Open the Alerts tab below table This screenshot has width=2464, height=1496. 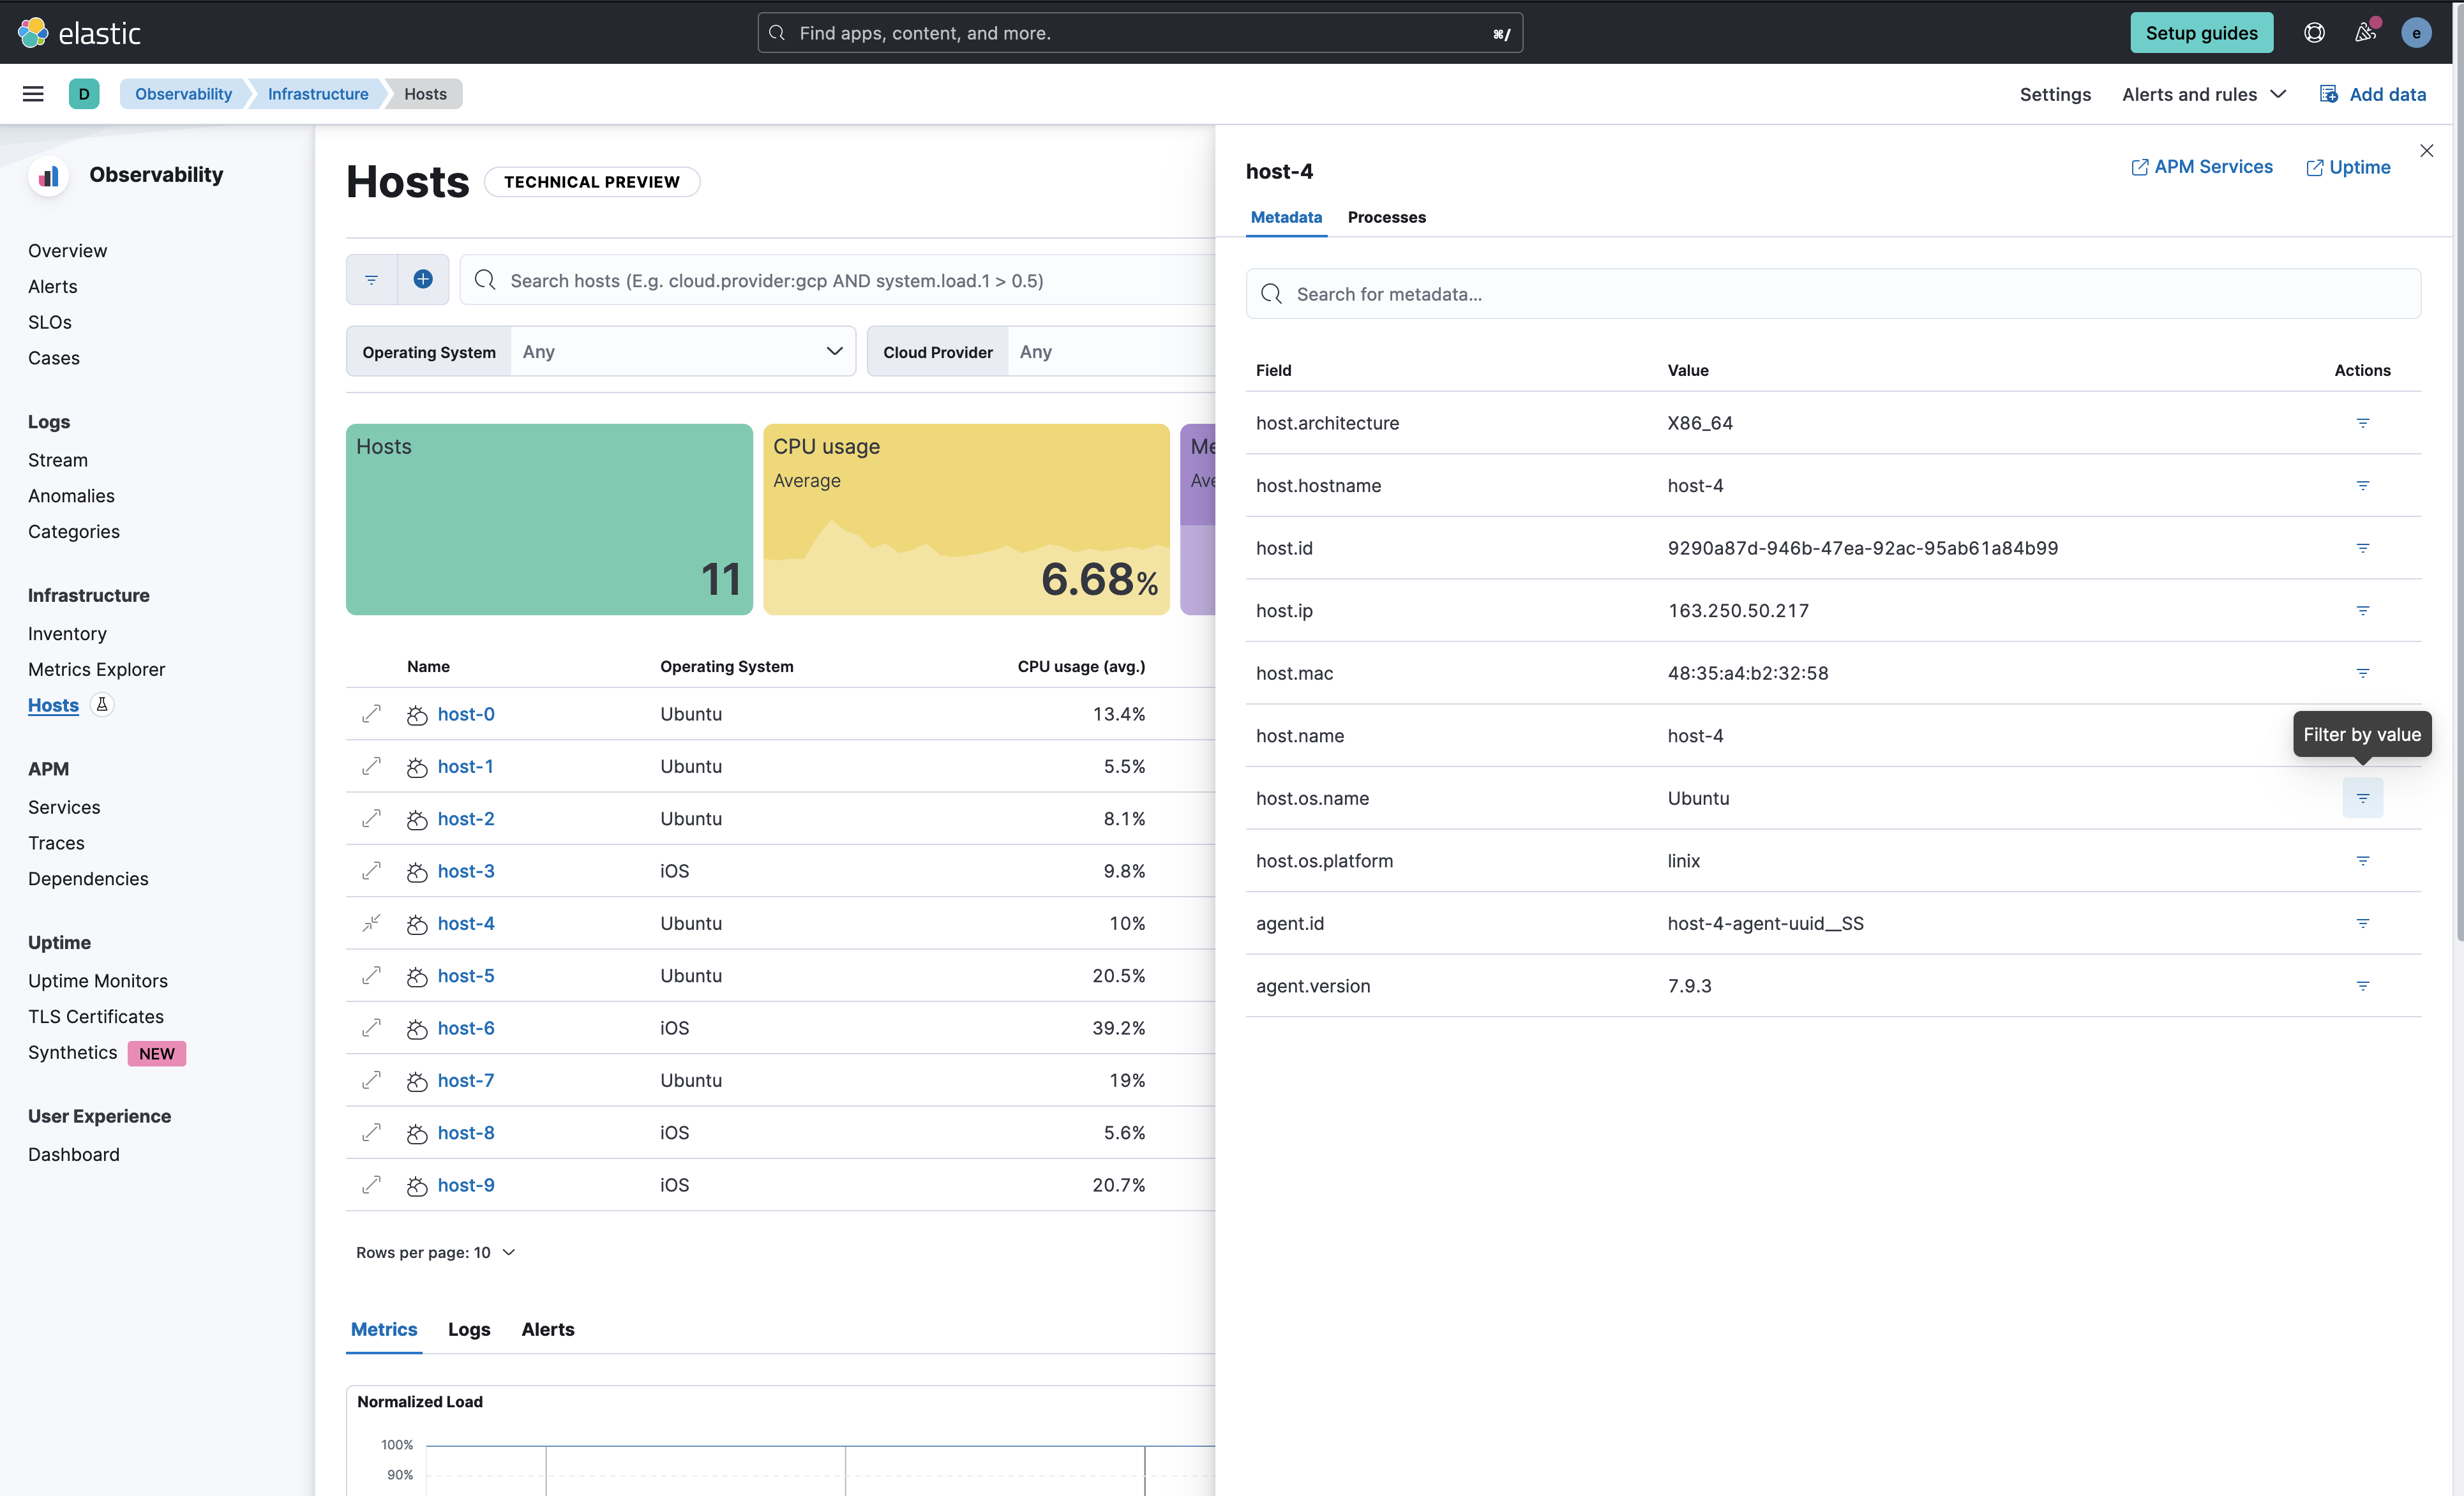tap(548, 1329)
